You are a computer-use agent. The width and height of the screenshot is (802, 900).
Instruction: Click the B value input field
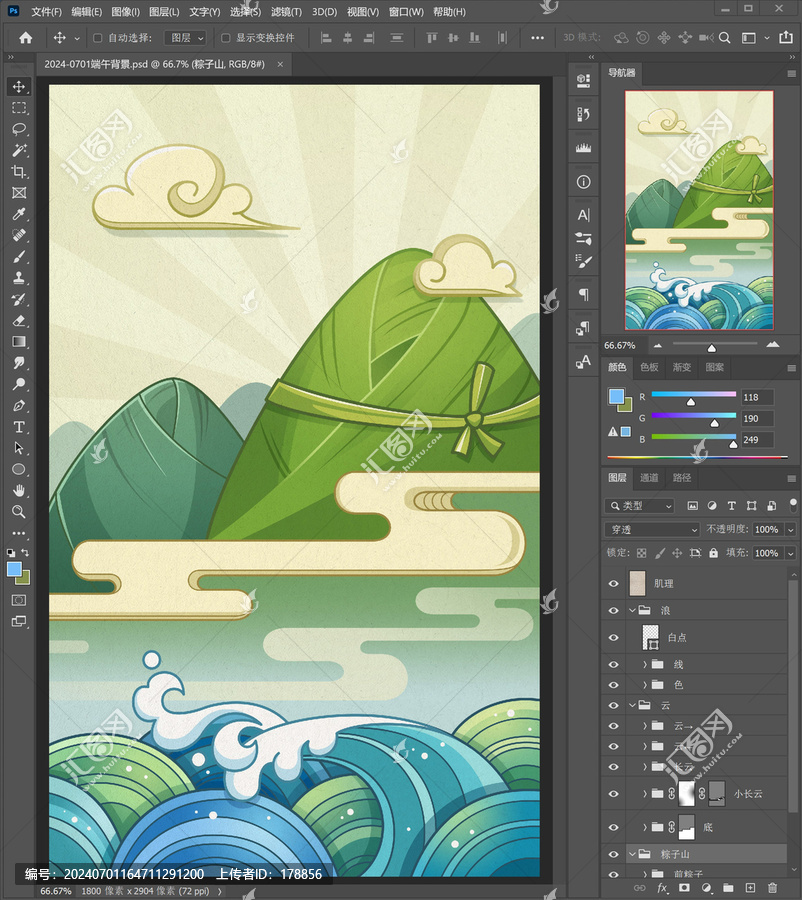coord(757,440)
